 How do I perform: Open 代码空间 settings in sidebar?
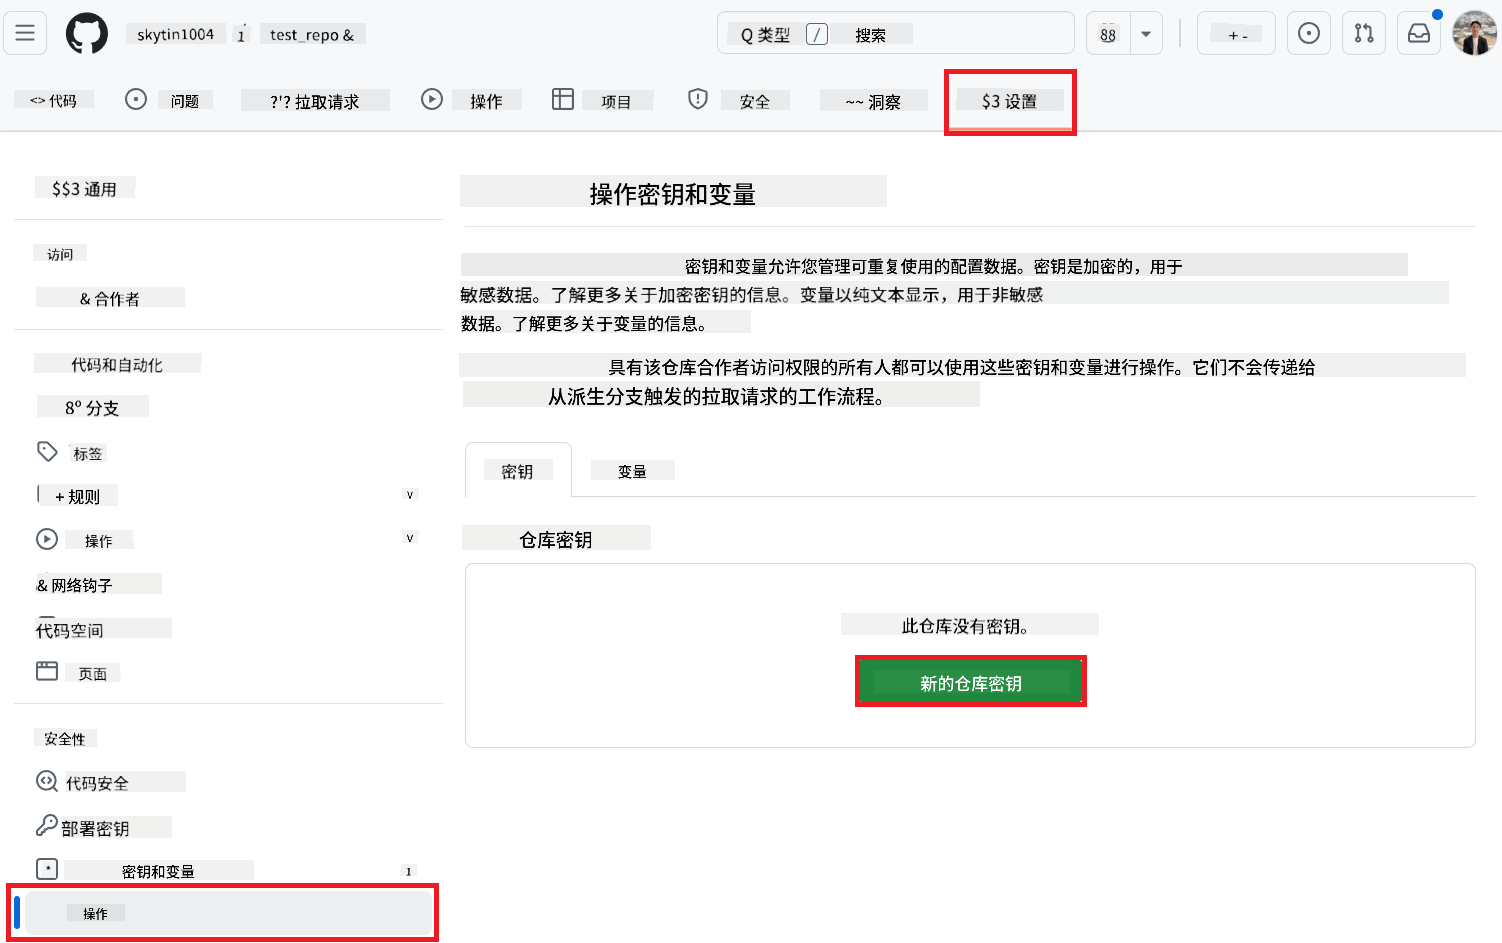(x=104, y=629)
